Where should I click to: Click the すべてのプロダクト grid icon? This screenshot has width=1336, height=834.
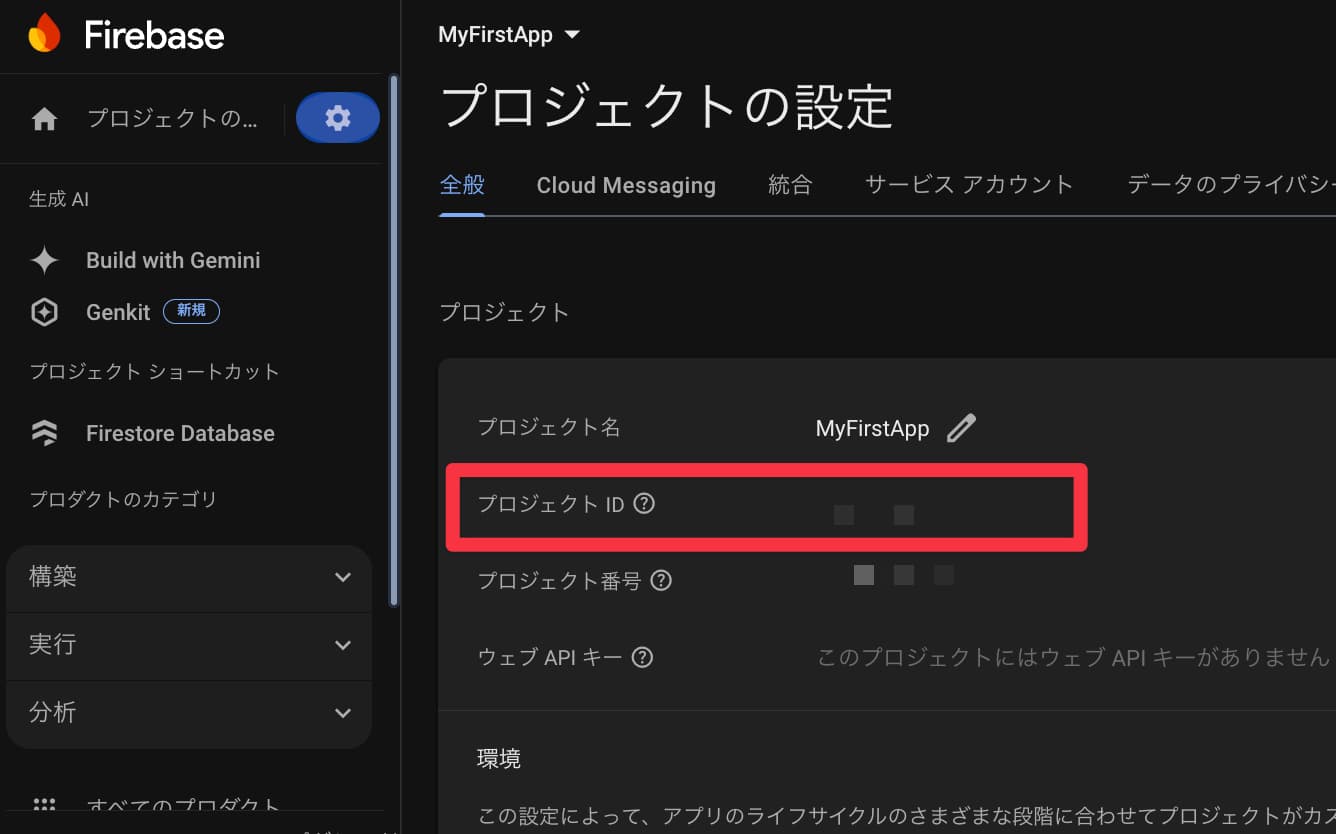pos(44,804)
